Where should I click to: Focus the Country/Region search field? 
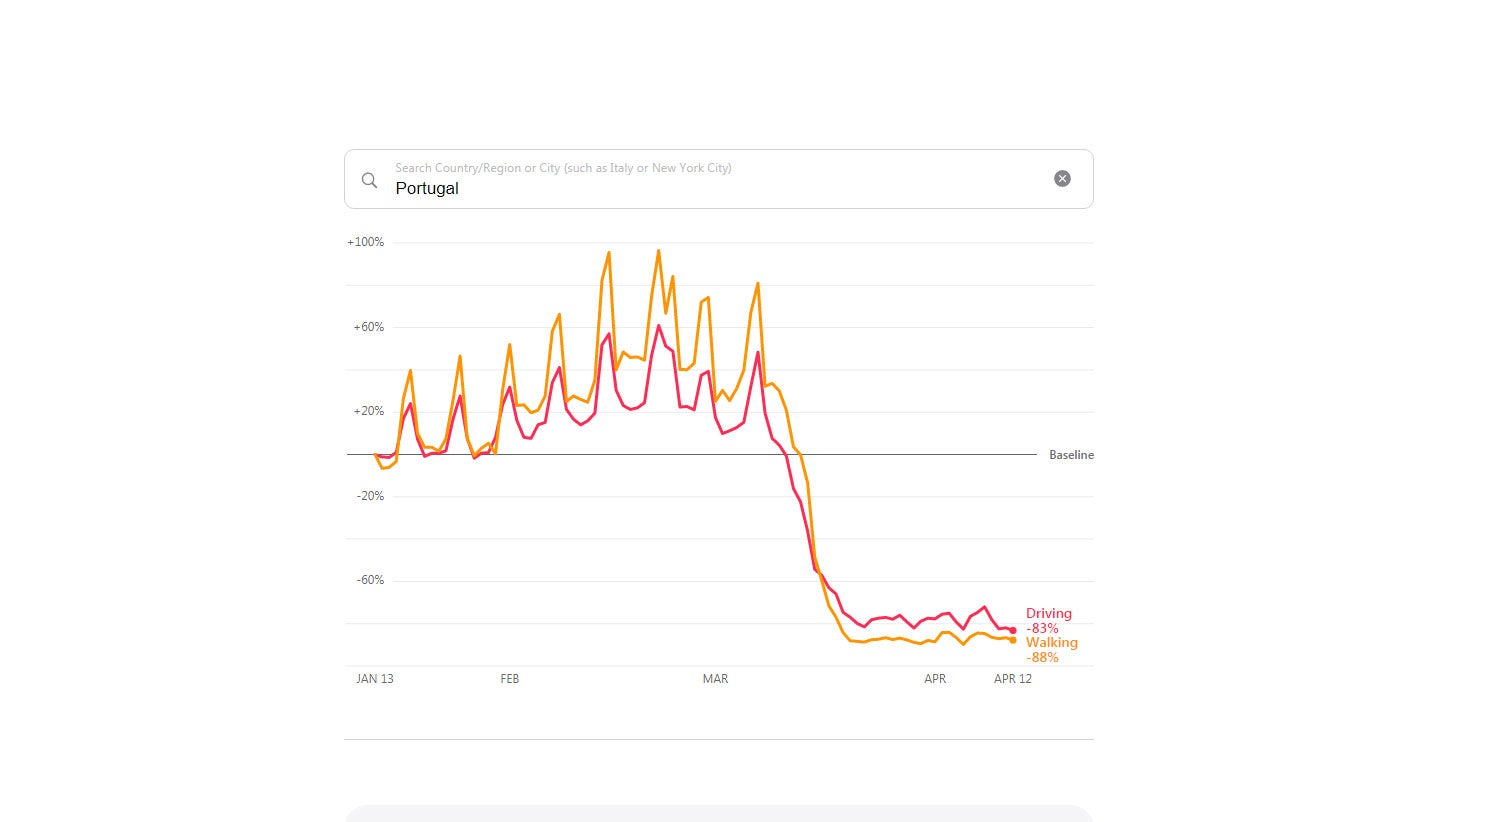pyautogui.click(x=700, y=187)
